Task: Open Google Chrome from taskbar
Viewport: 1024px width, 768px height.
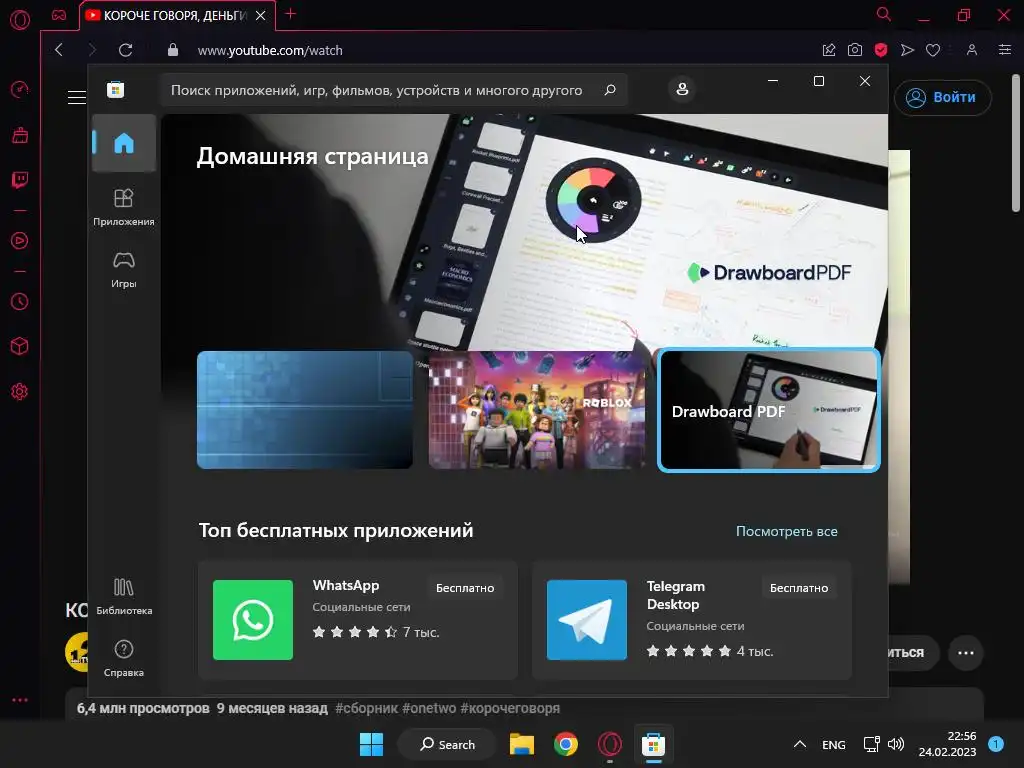Action: click(x=566, y=744)
